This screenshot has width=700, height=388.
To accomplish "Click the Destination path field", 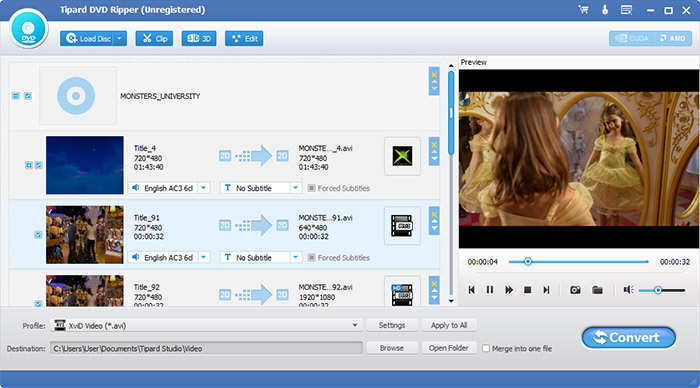I will point(206,348).
